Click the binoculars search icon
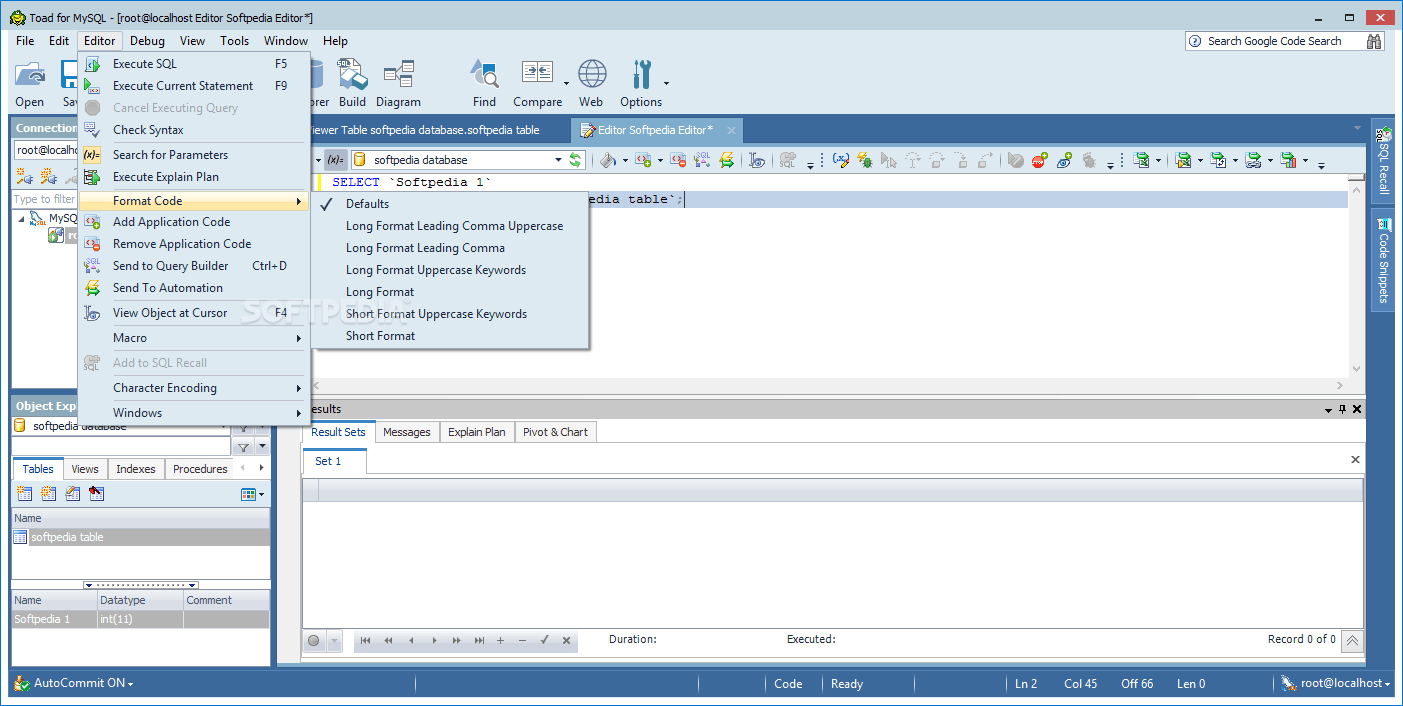 pyautogui.click(x=1374, y=41)
